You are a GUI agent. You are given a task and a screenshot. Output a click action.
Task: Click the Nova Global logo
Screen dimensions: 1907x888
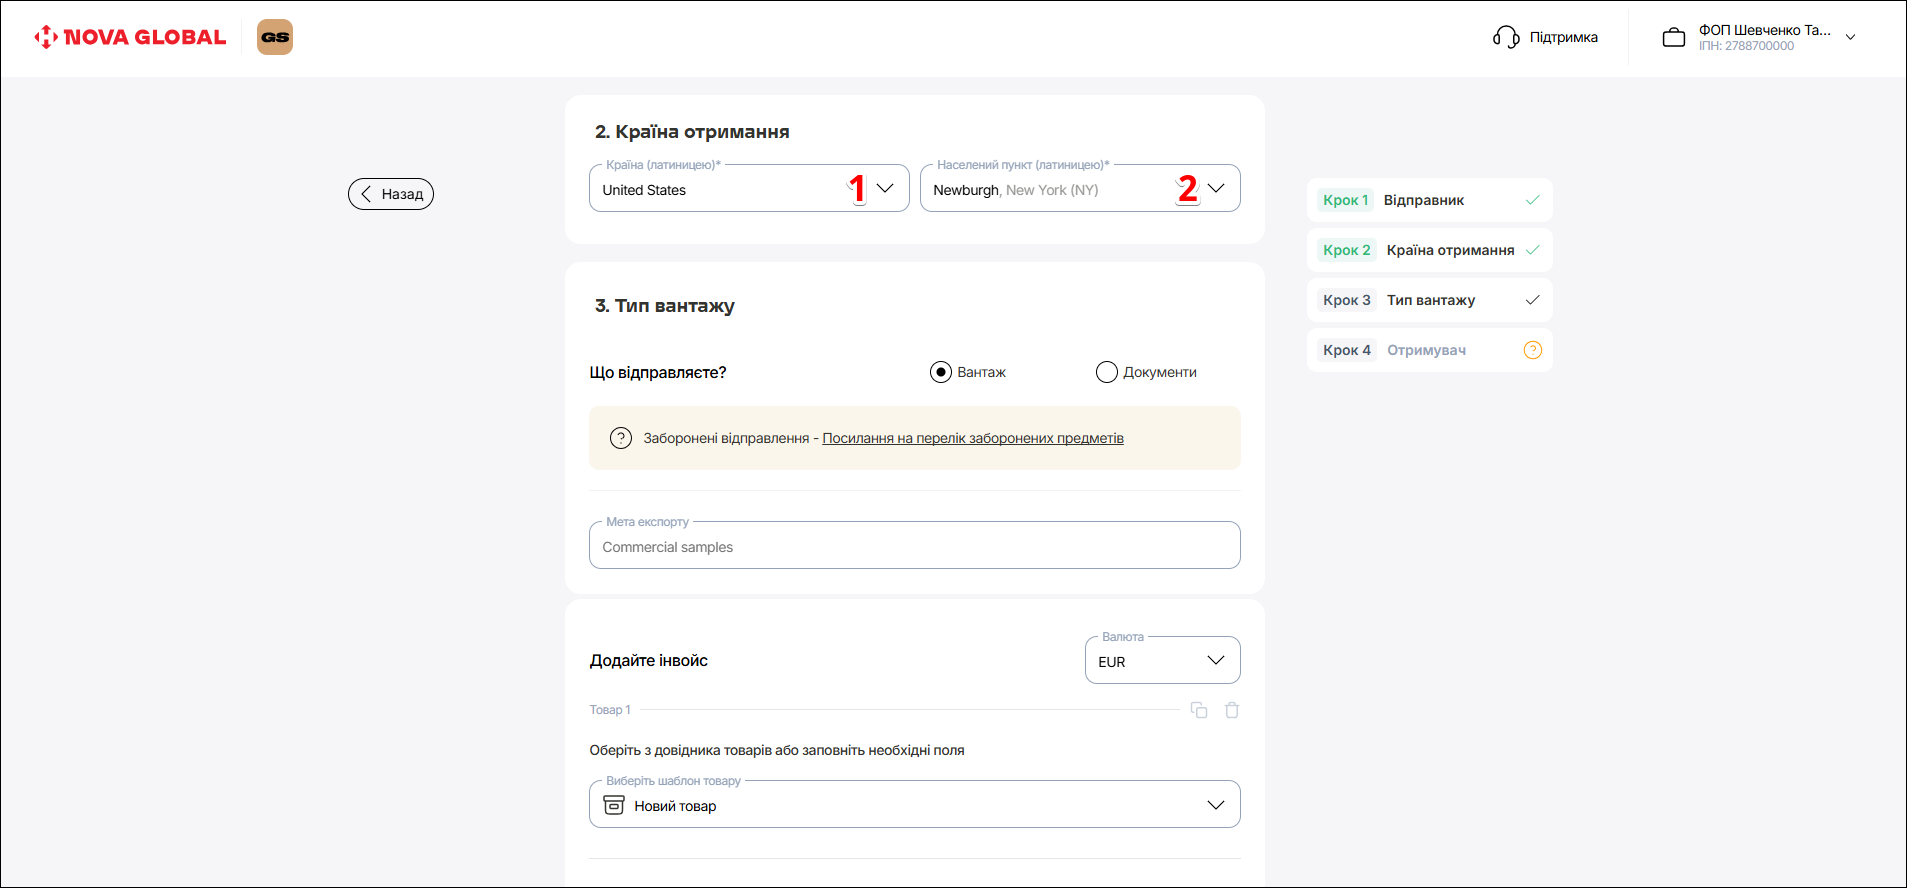point(130,38)
